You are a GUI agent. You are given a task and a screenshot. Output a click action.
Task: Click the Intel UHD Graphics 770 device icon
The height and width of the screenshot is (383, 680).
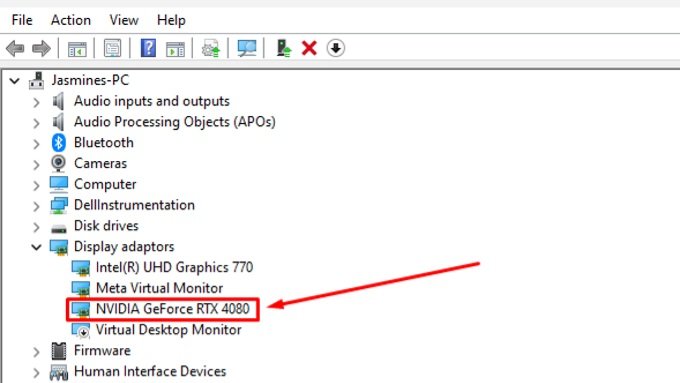81,268
